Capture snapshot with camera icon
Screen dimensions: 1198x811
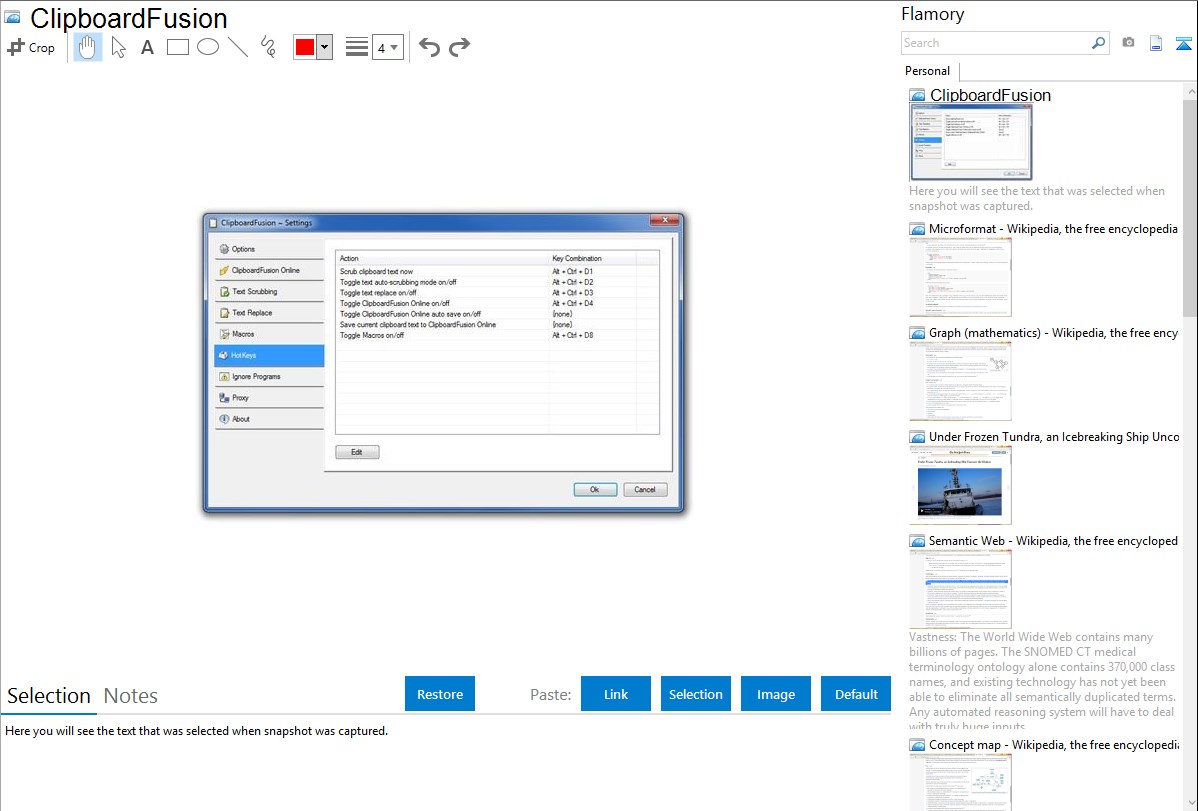pyautogui.click(x=1128, y=43)
